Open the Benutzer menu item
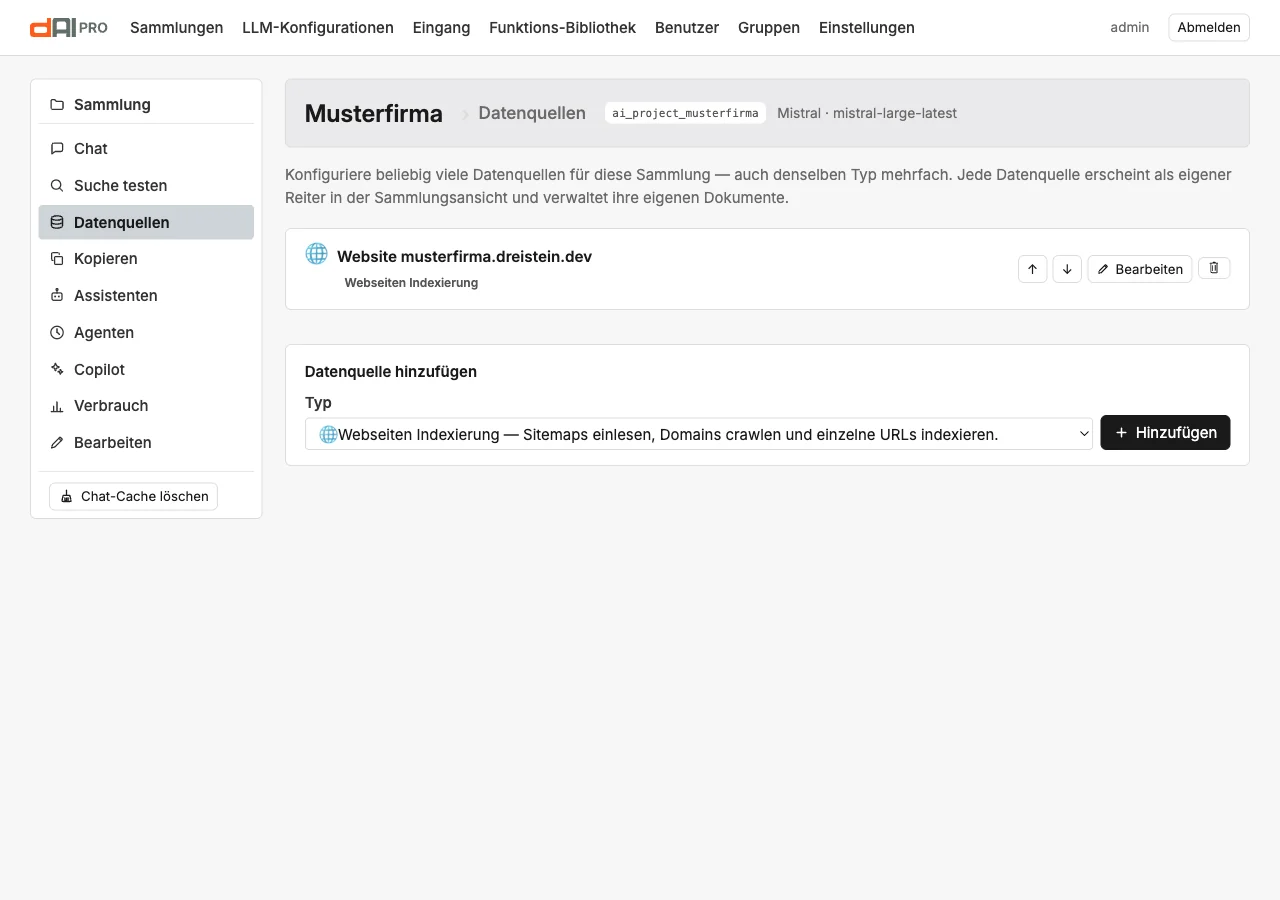 [687, 28]
